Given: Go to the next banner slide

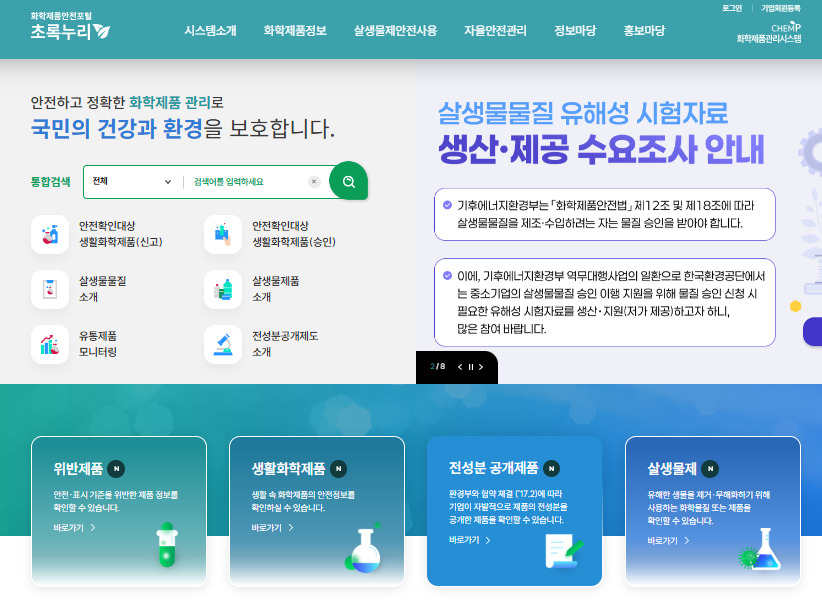Looking at the screenshot, I should click(482, 367).
